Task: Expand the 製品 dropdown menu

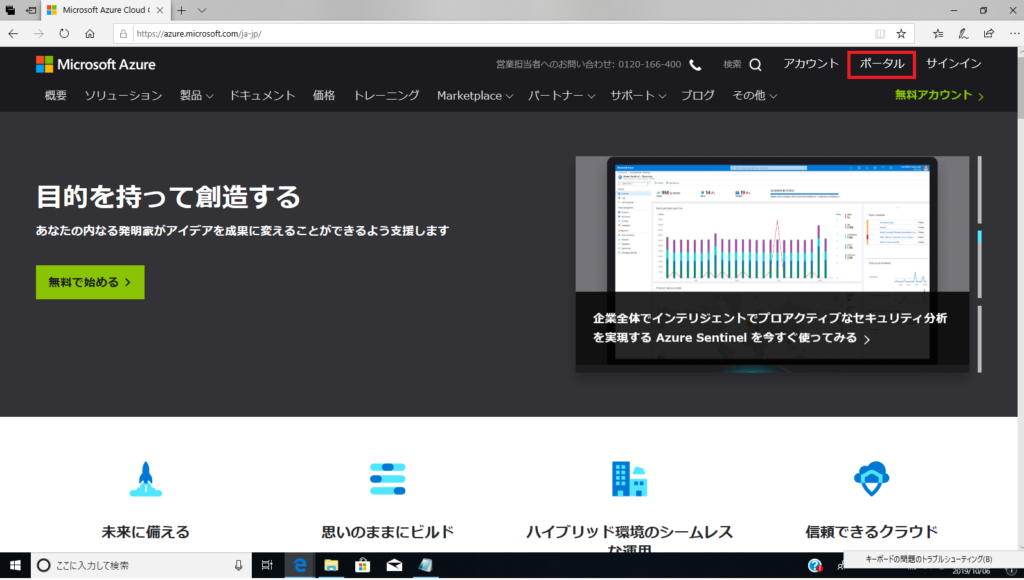Action: pyautogui.click(x=197, y=95)
